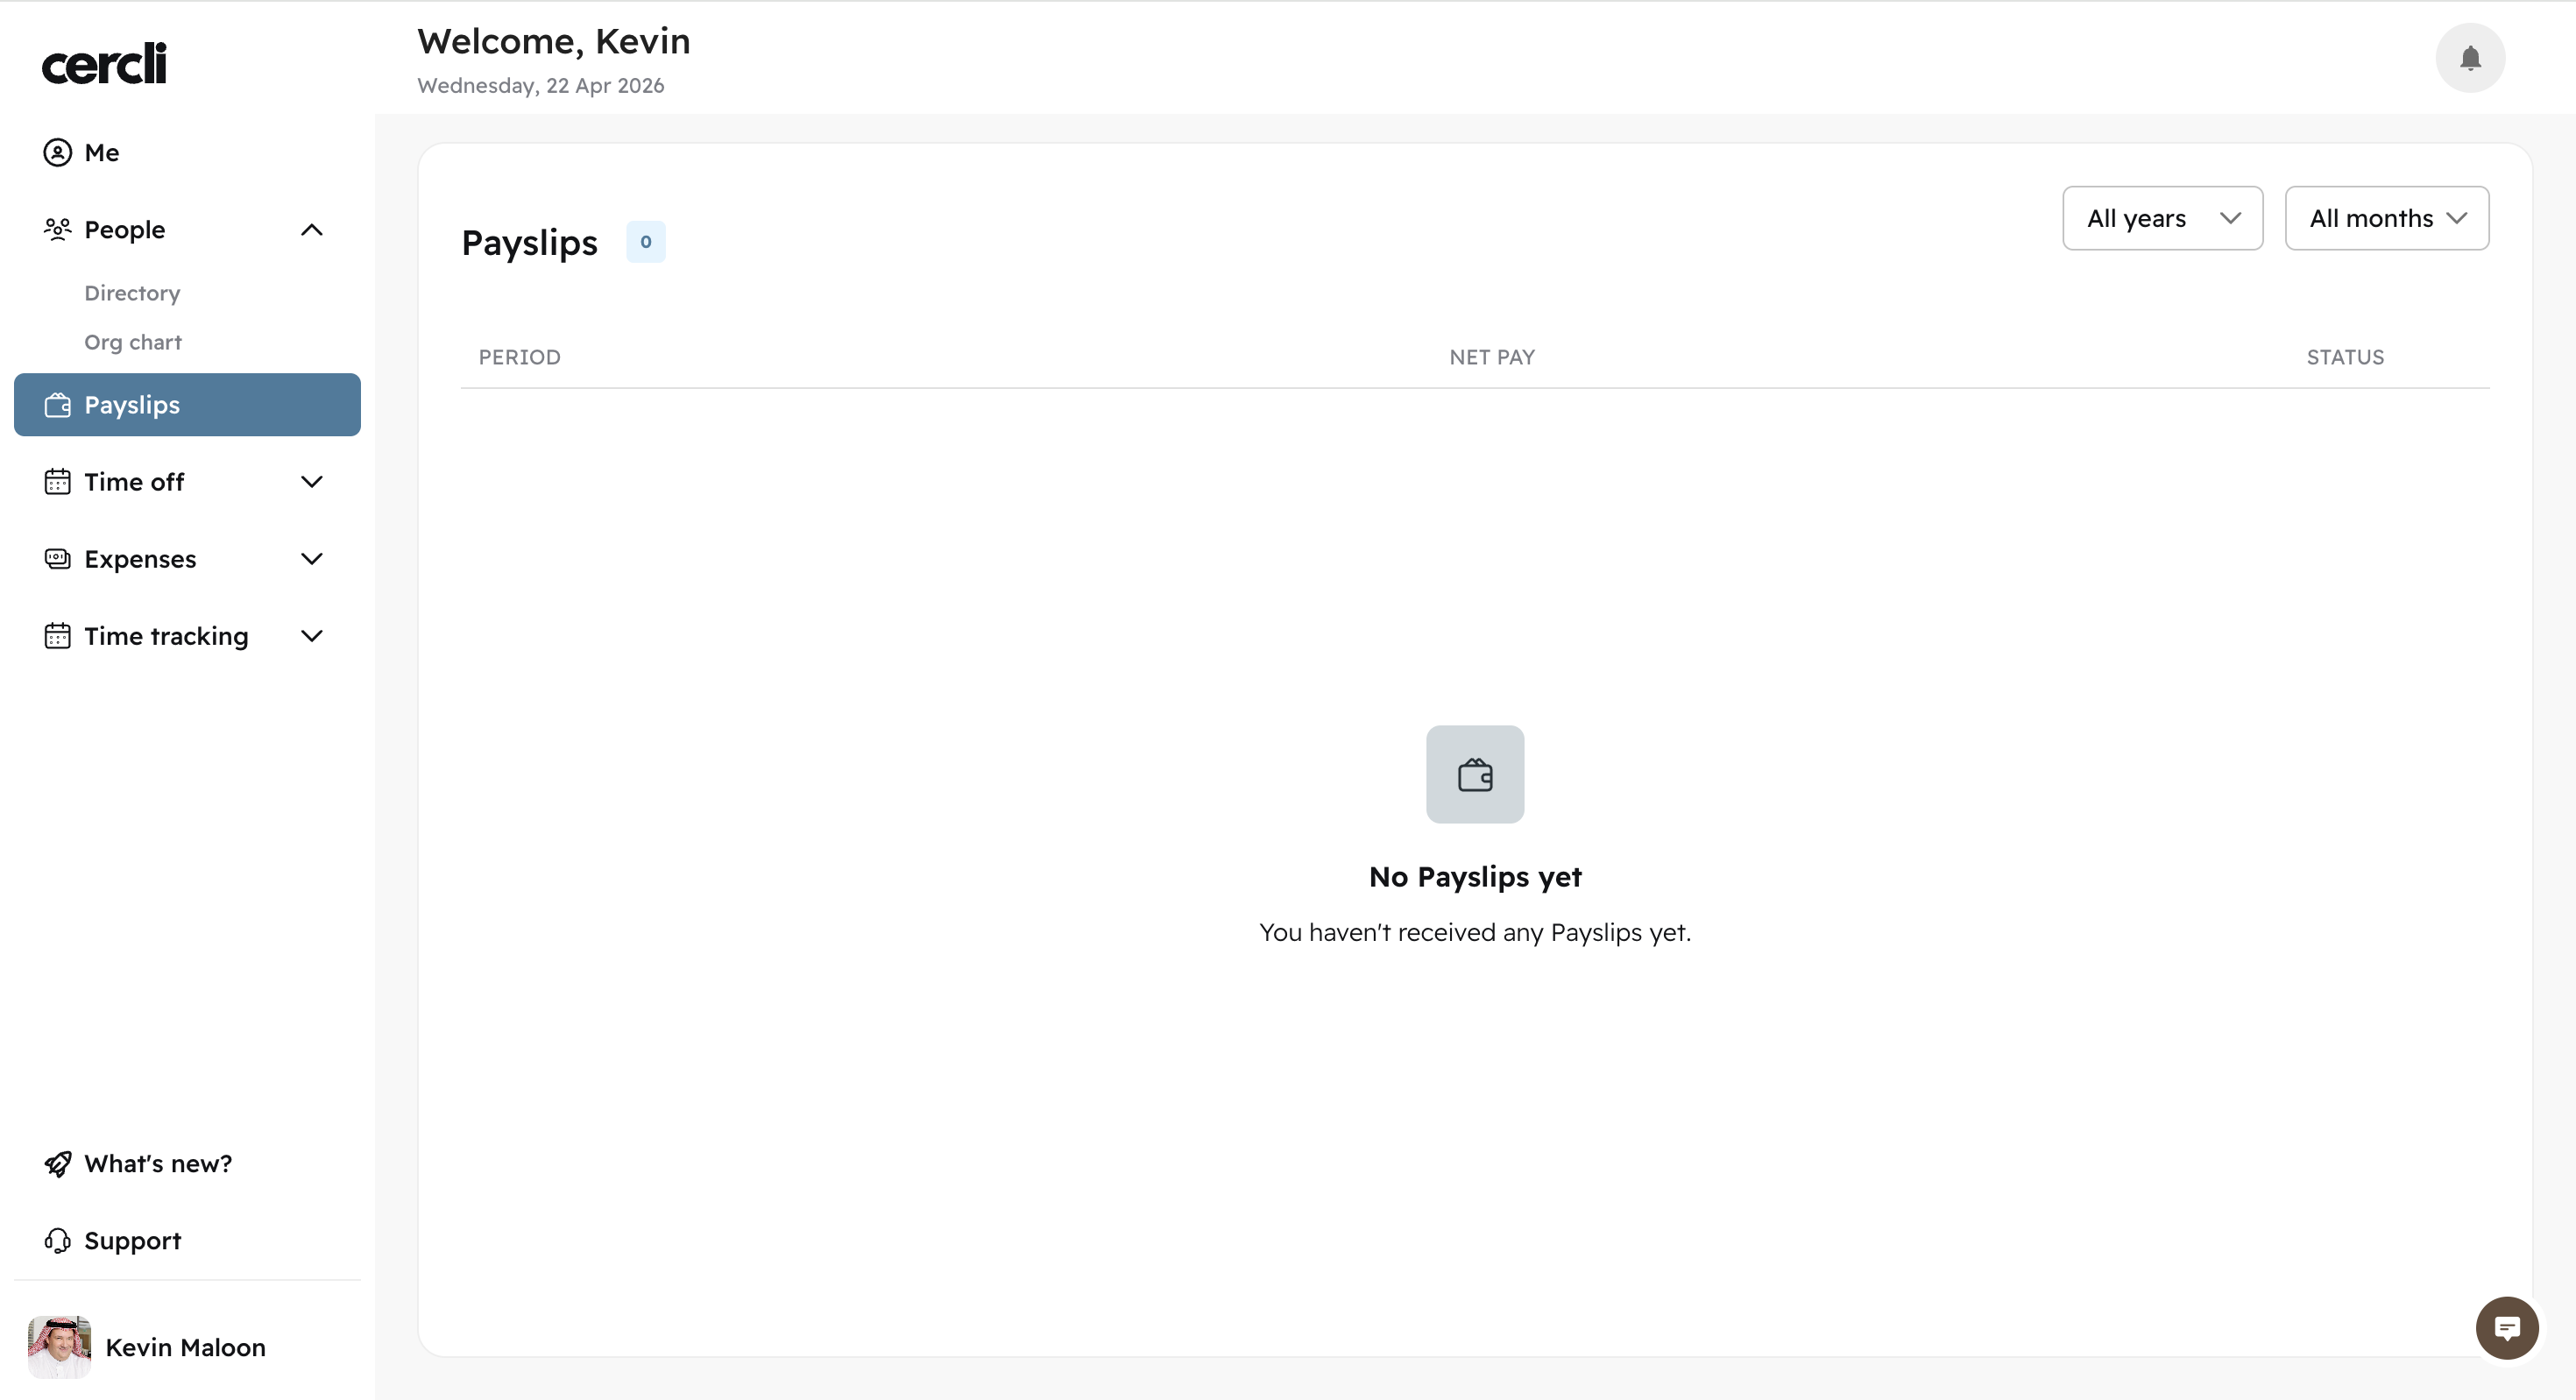Open the All years dropdown

(x=2162, y=218)
